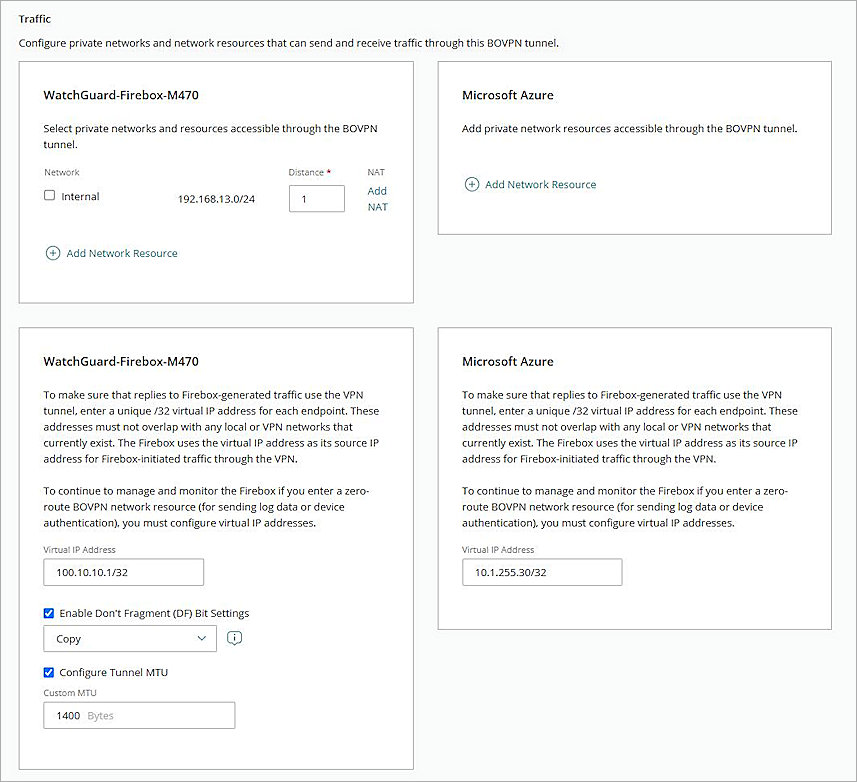Image resolution: width=857 pixels, height=782 pixels.
Task: Disable the Enable Don't Fragment (DF) Bit Settings checkbox
Action: [48, 613]
